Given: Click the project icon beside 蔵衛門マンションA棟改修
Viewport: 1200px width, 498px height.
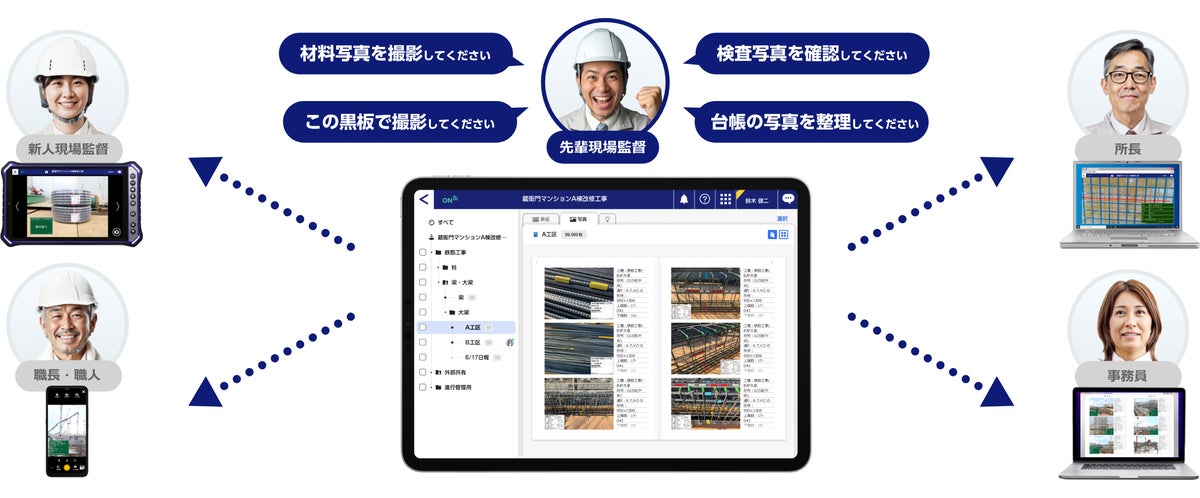Looking at the screenshot, I should 431,237.
